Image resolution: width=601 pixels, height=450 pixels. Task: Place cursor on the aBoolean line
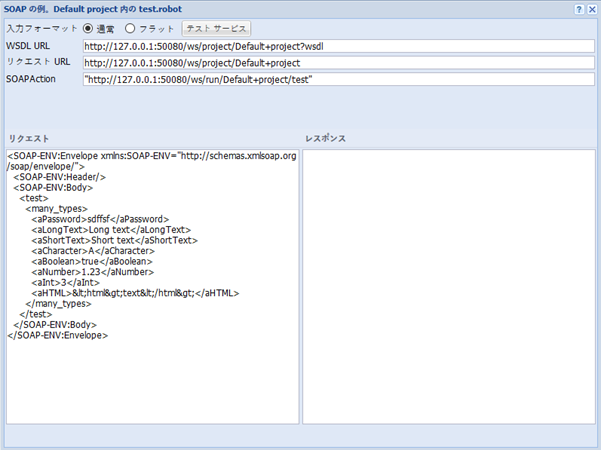click(103, 262)
